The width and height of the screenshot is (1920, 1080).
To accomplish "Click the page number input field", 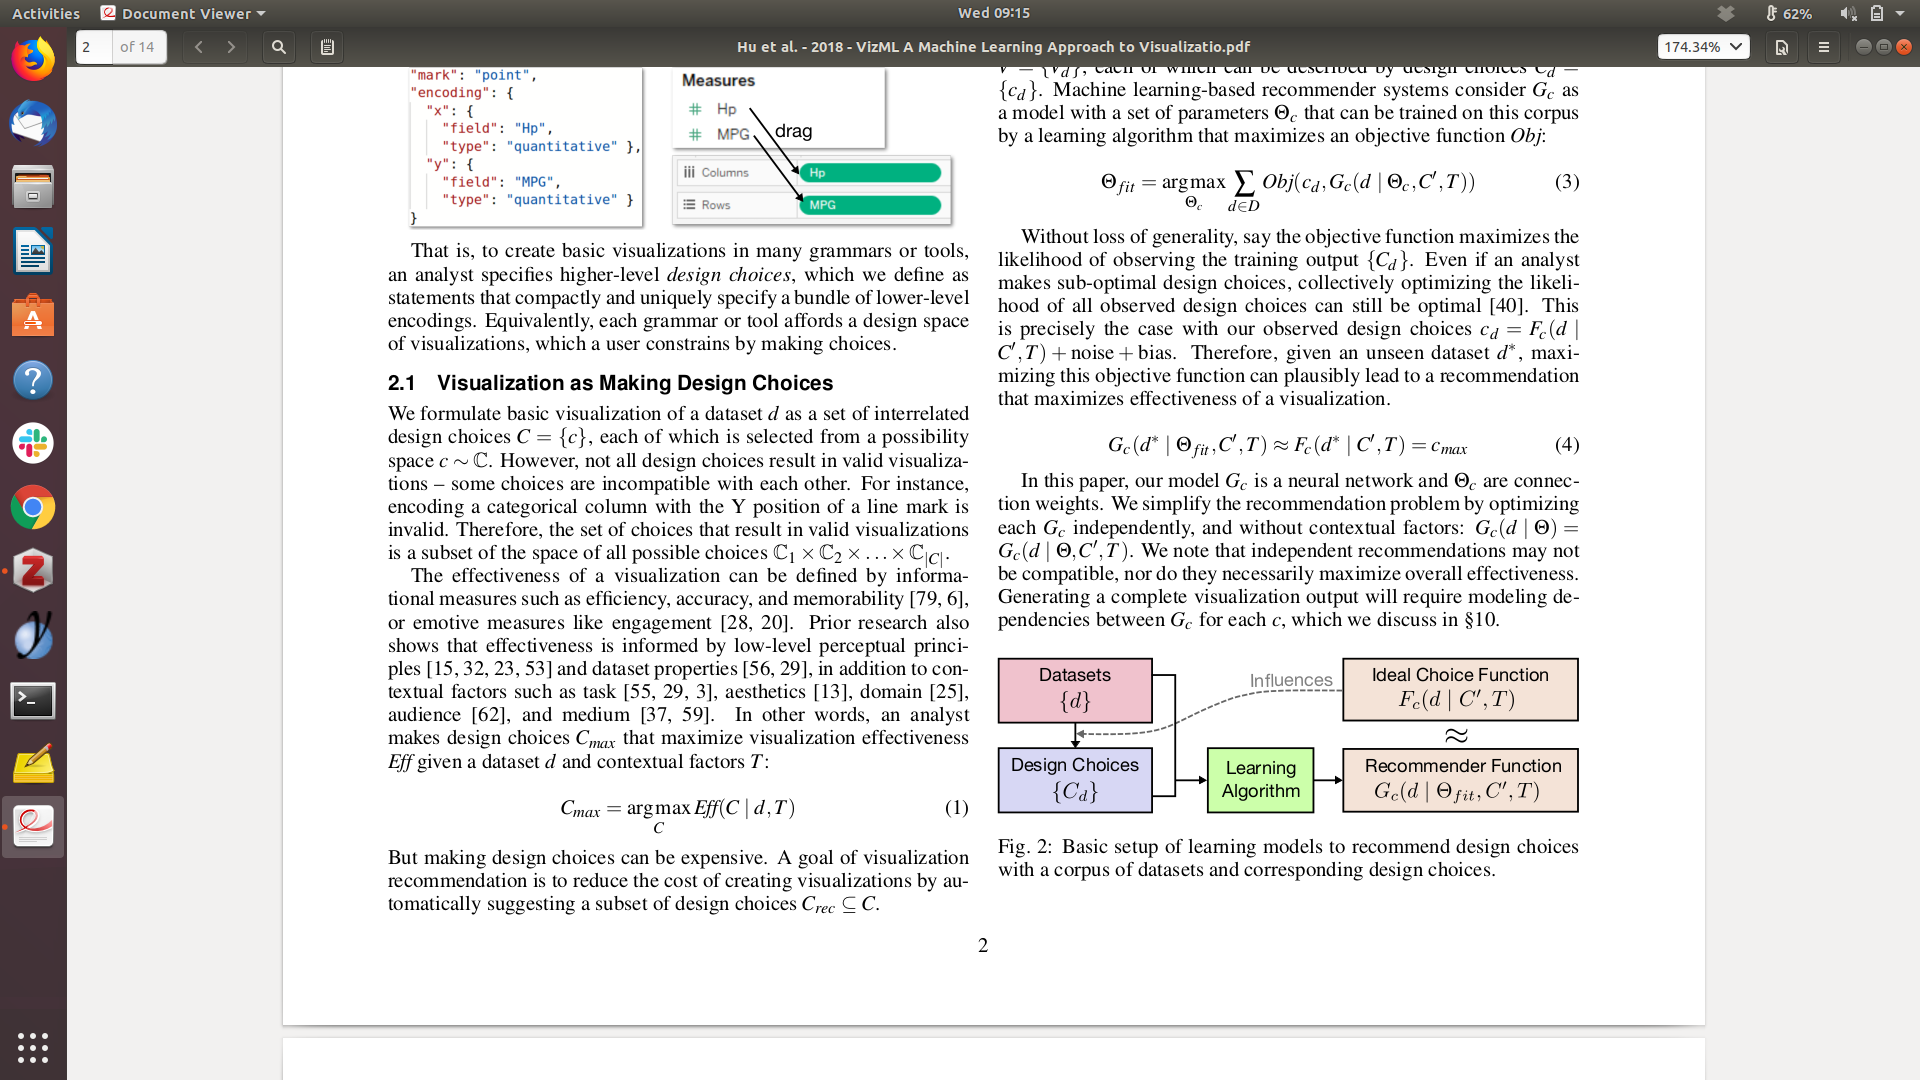I will point(94,47).
